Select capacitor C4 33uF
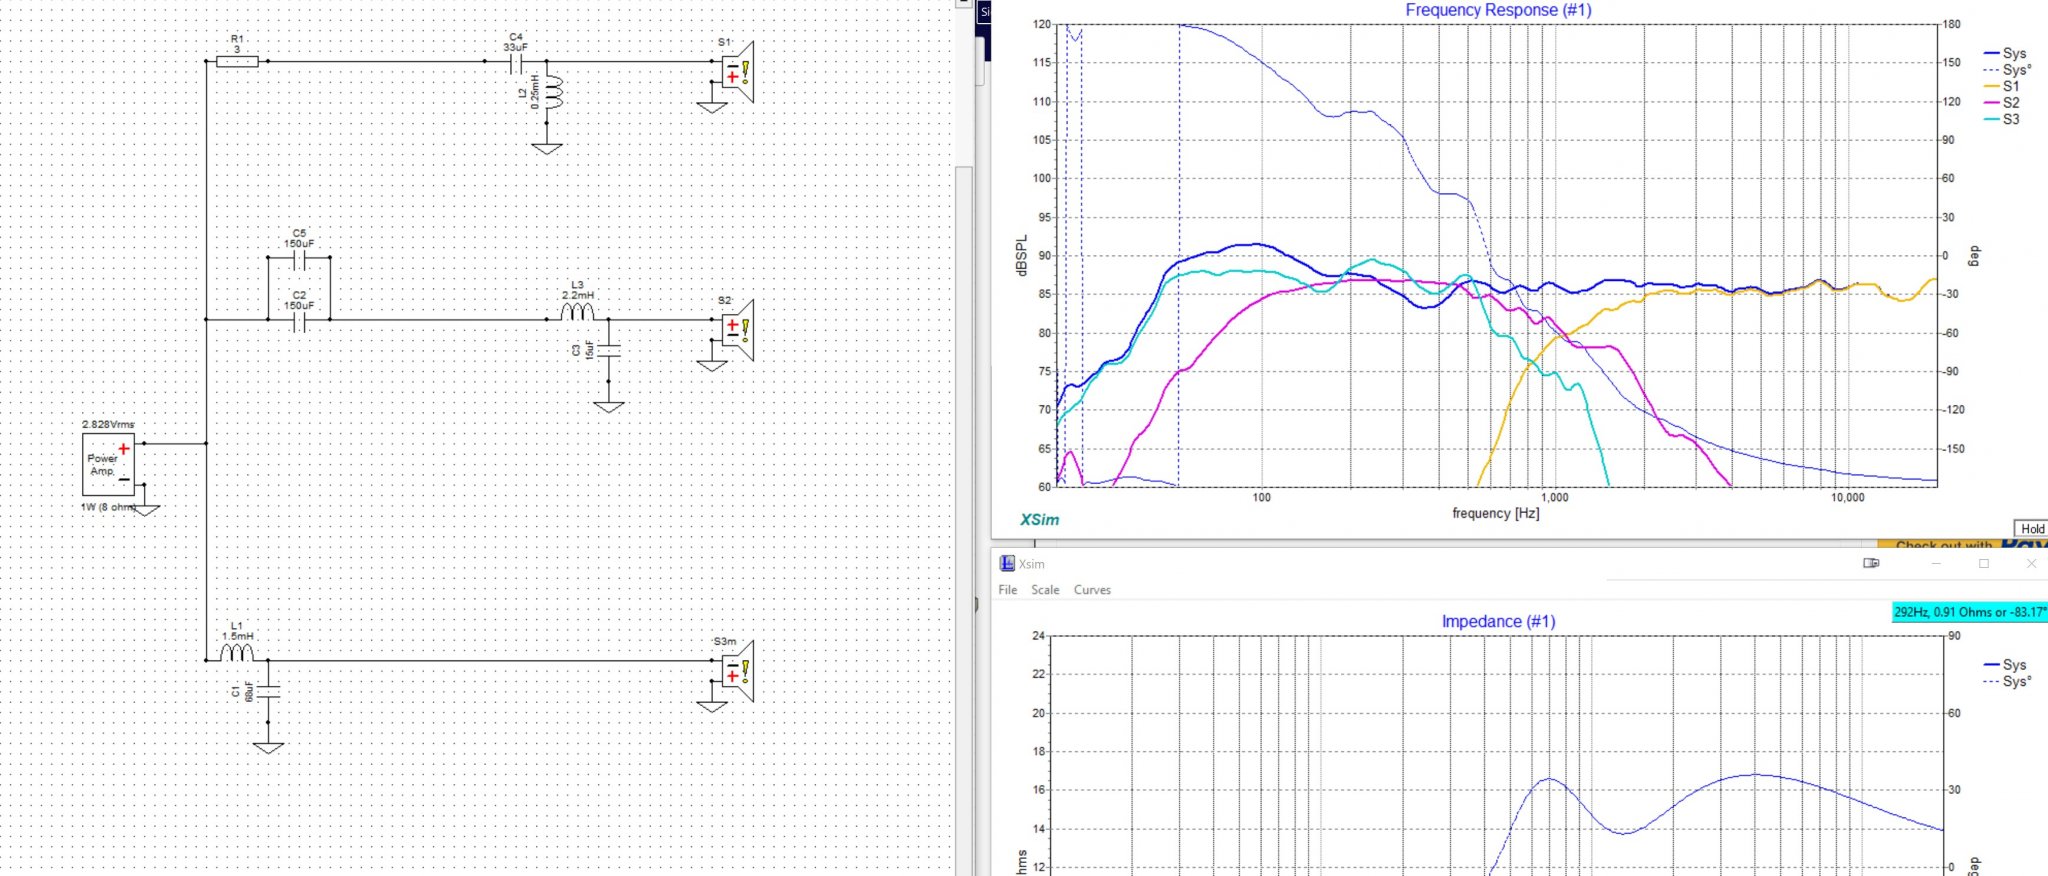 click(516, 62)
